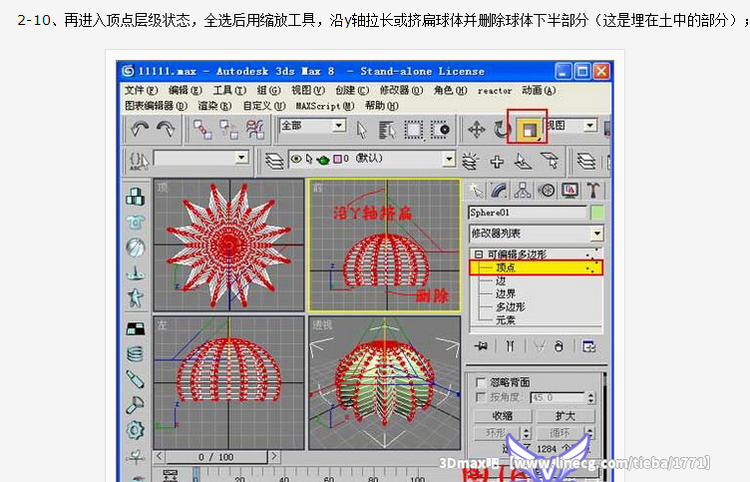The height and width of the screenshot is (482, 750).
Task: Activate the Select and Link tool
Action: [202, 129]
